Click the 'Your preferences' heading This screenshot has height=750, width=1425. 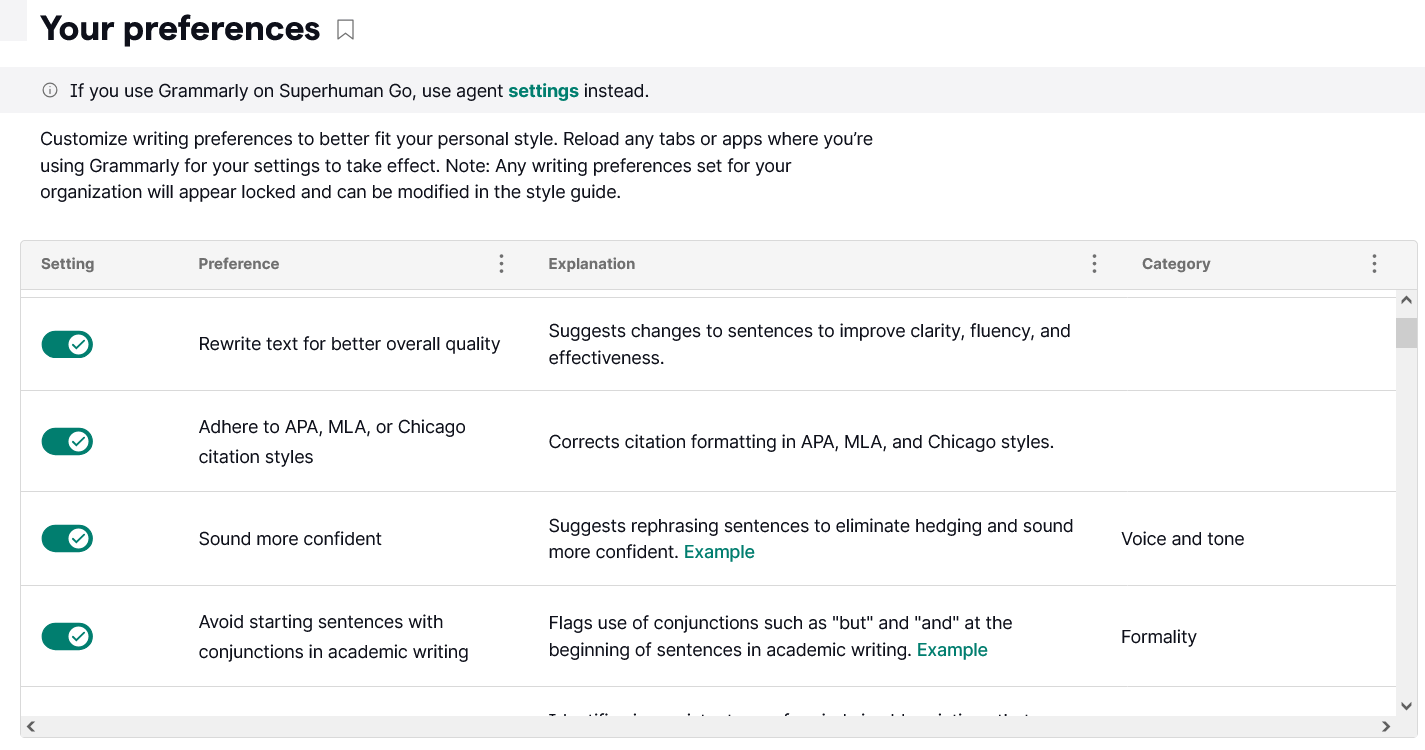click(180, 29)
